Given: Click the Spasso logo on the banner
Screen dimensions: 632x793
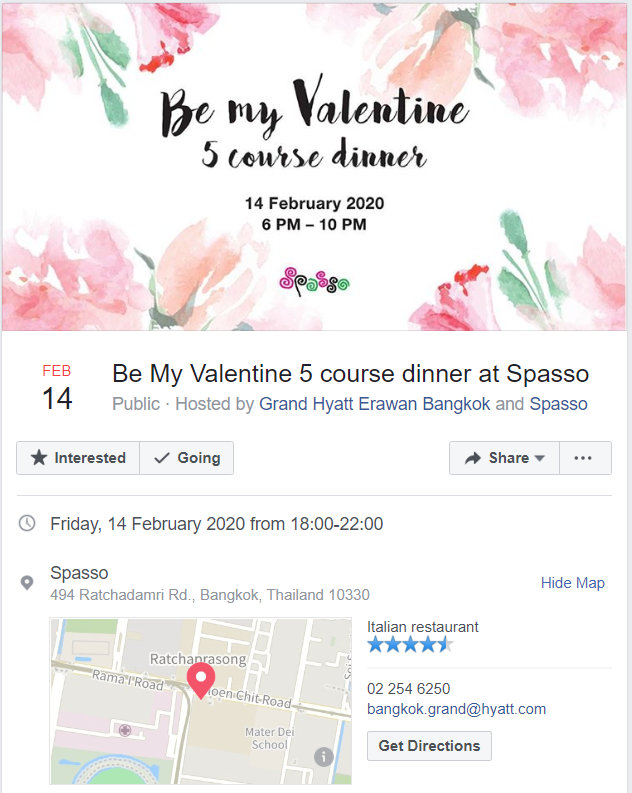Looking at the screenshot, I should click(315, 280).
